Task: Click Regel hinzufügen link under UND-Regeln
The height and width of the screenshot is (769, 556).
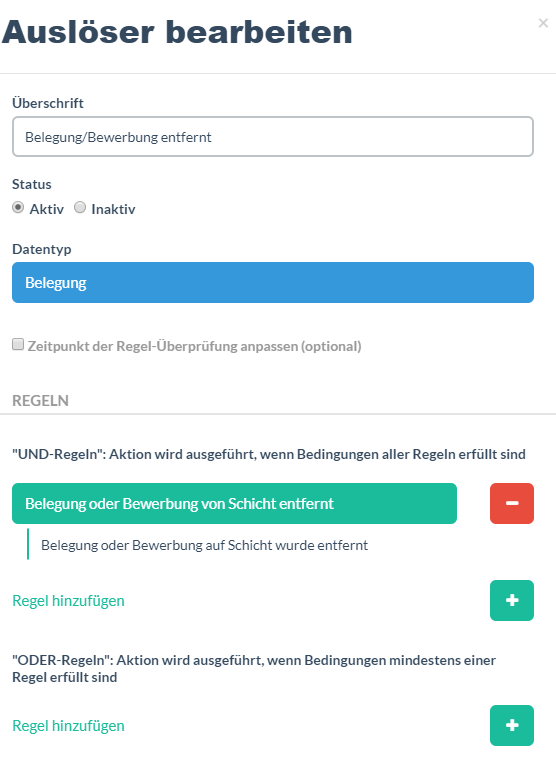Action: pos(68,601)
